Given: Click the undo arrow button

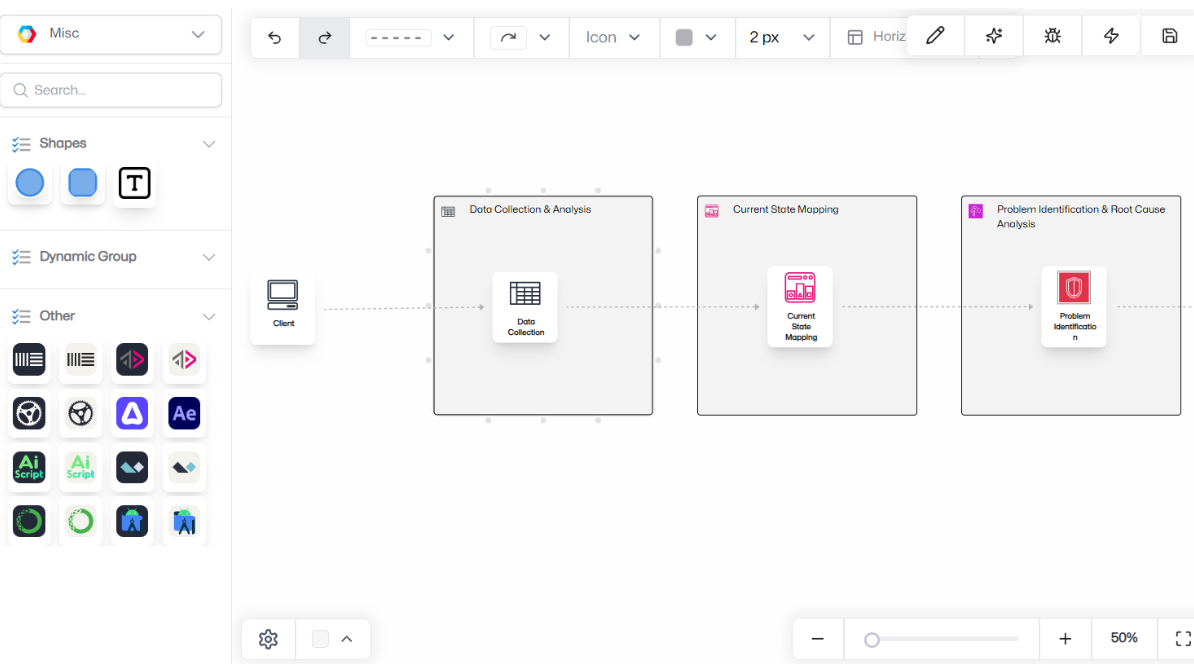Looking at the screenshot, I should click(275, 38).
